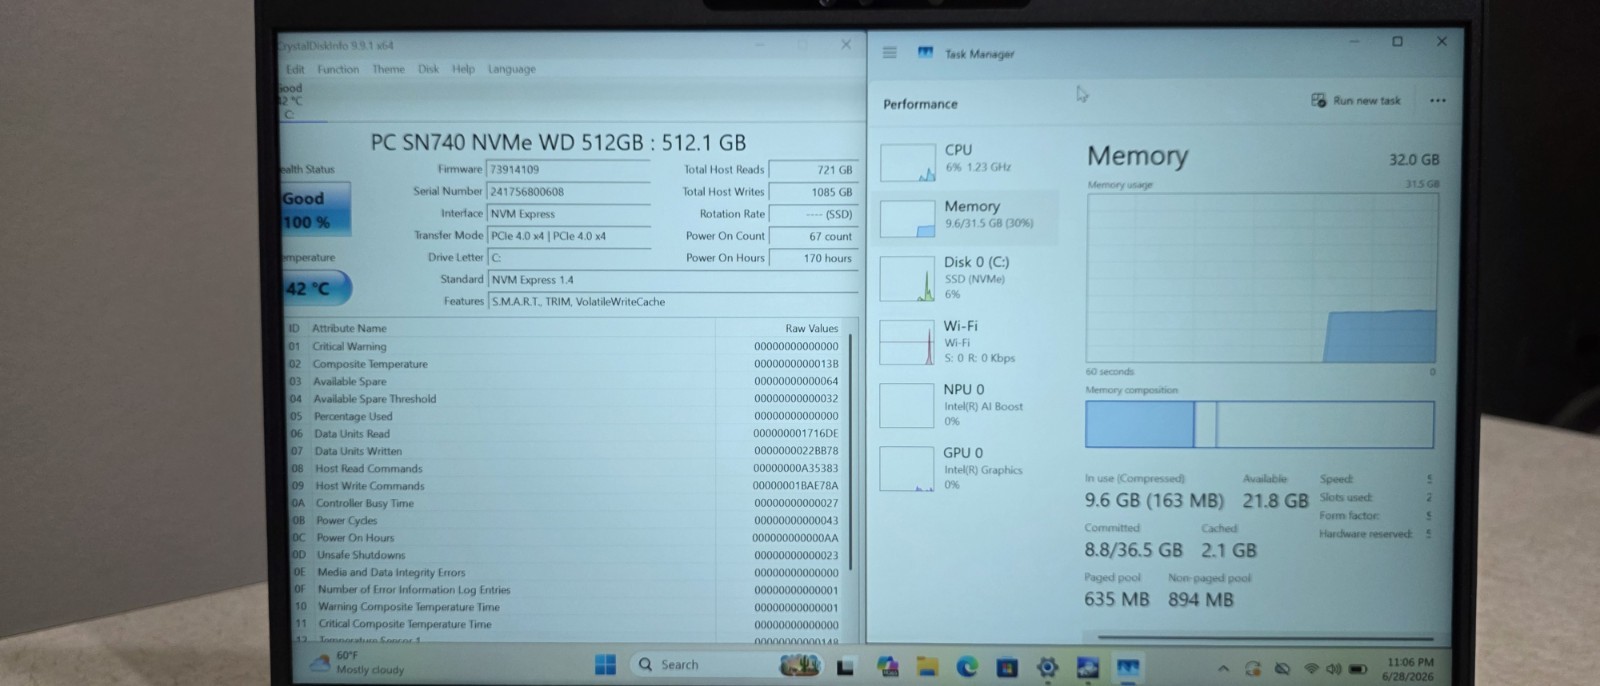Select the Host Read Commands attribute row

point(565,468)
